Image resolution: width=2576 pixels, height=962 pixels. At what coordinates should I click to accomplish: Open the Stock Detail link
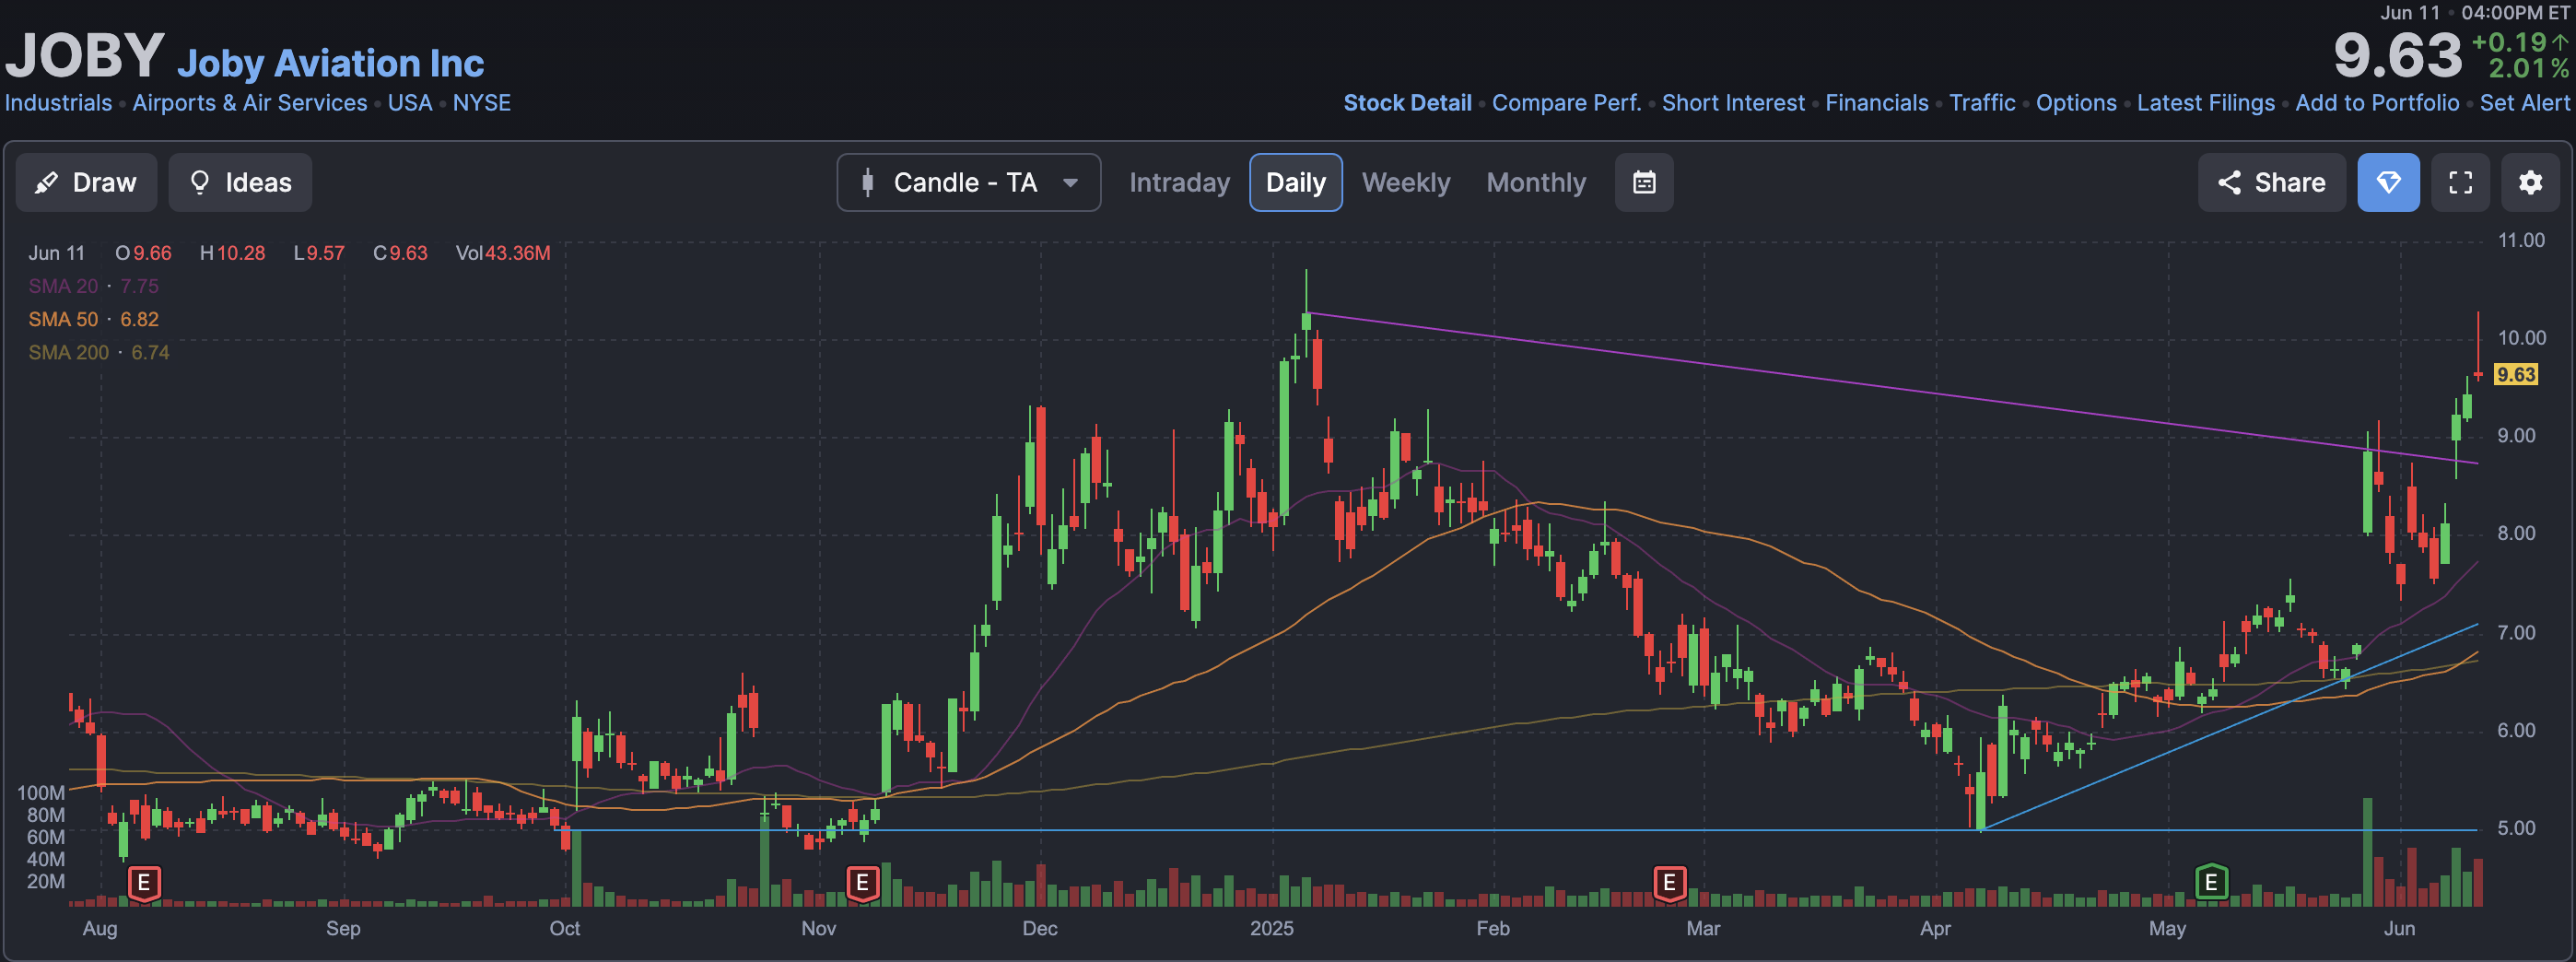point(1407,103)
